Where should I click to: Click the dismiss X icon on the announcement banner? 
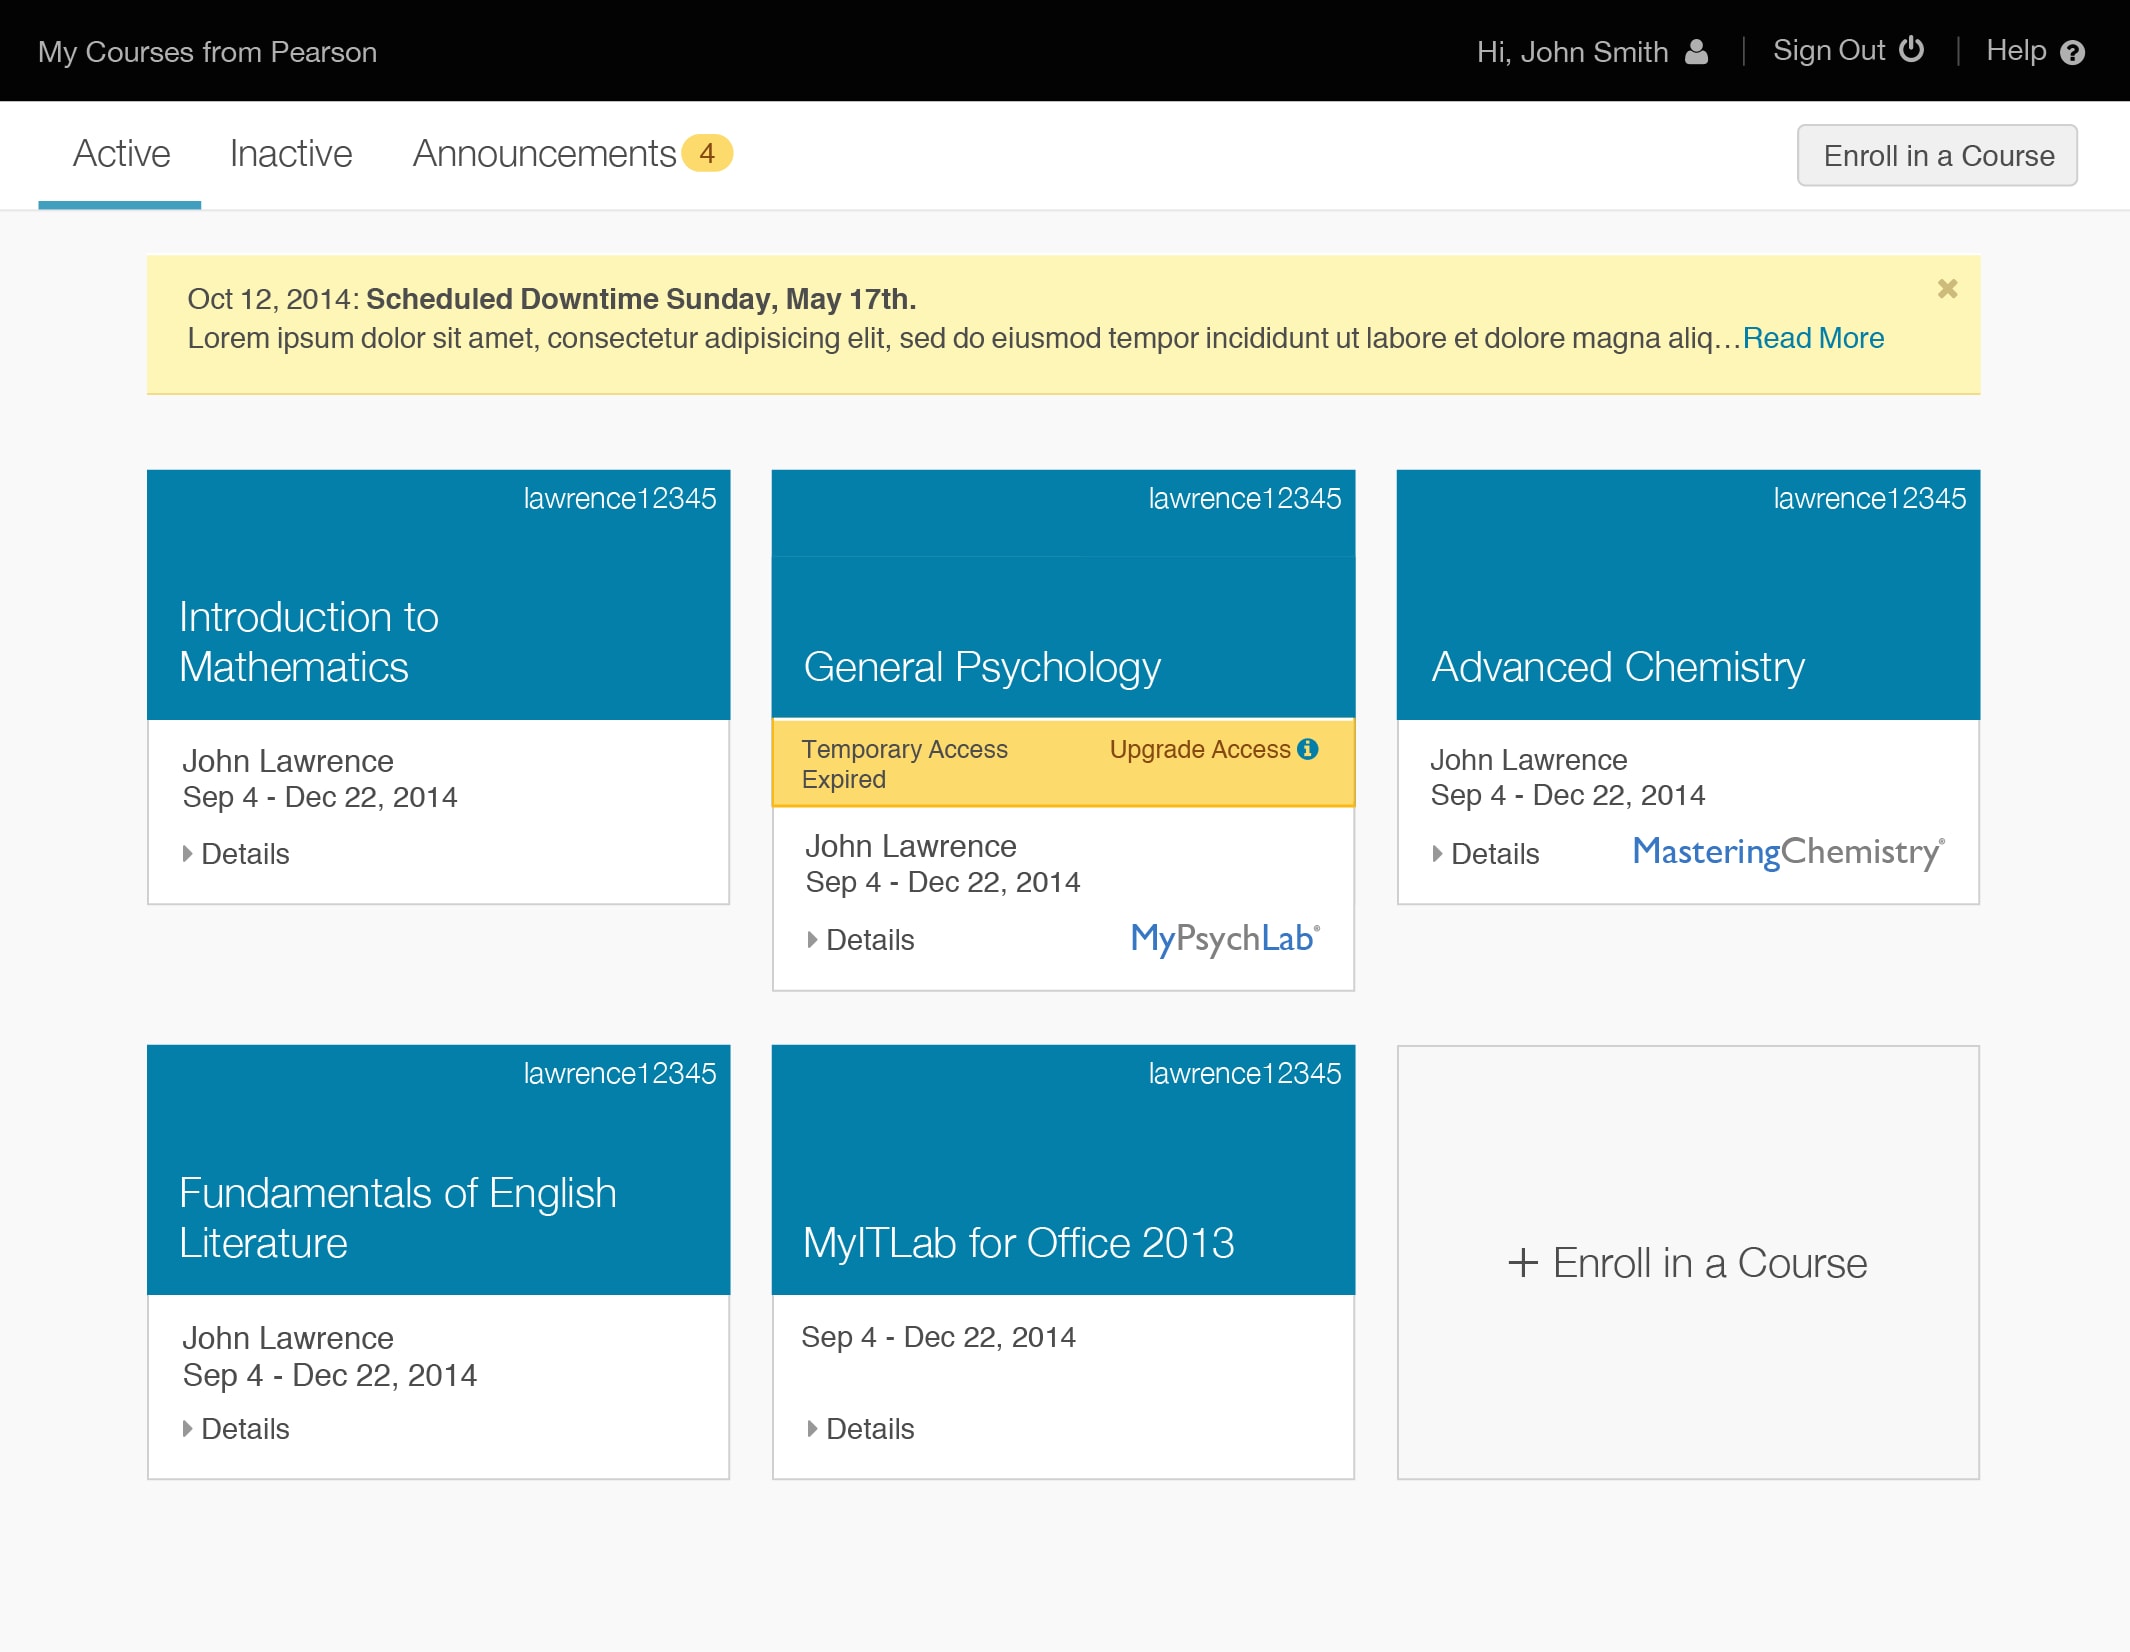(1947, 289)
